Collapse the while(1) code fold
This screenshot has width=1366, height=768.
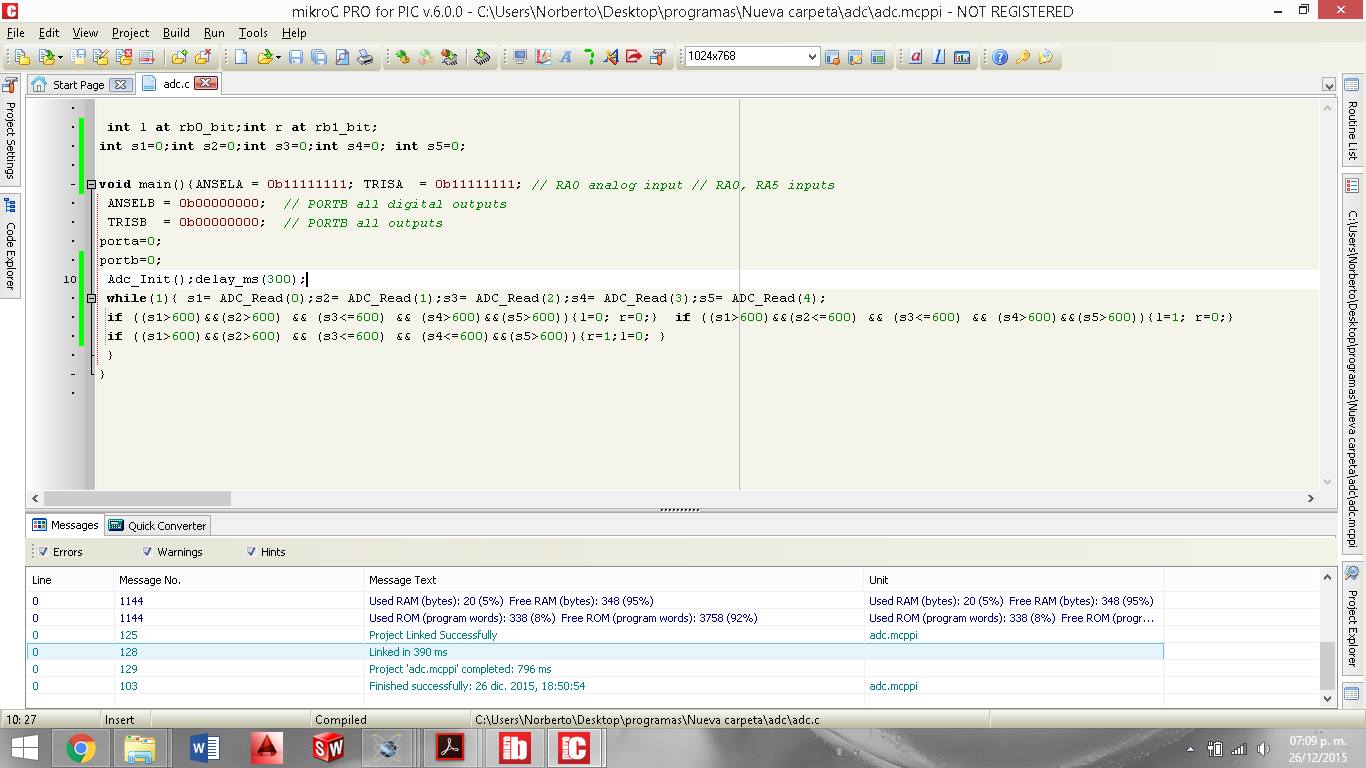tap(90, 298)
